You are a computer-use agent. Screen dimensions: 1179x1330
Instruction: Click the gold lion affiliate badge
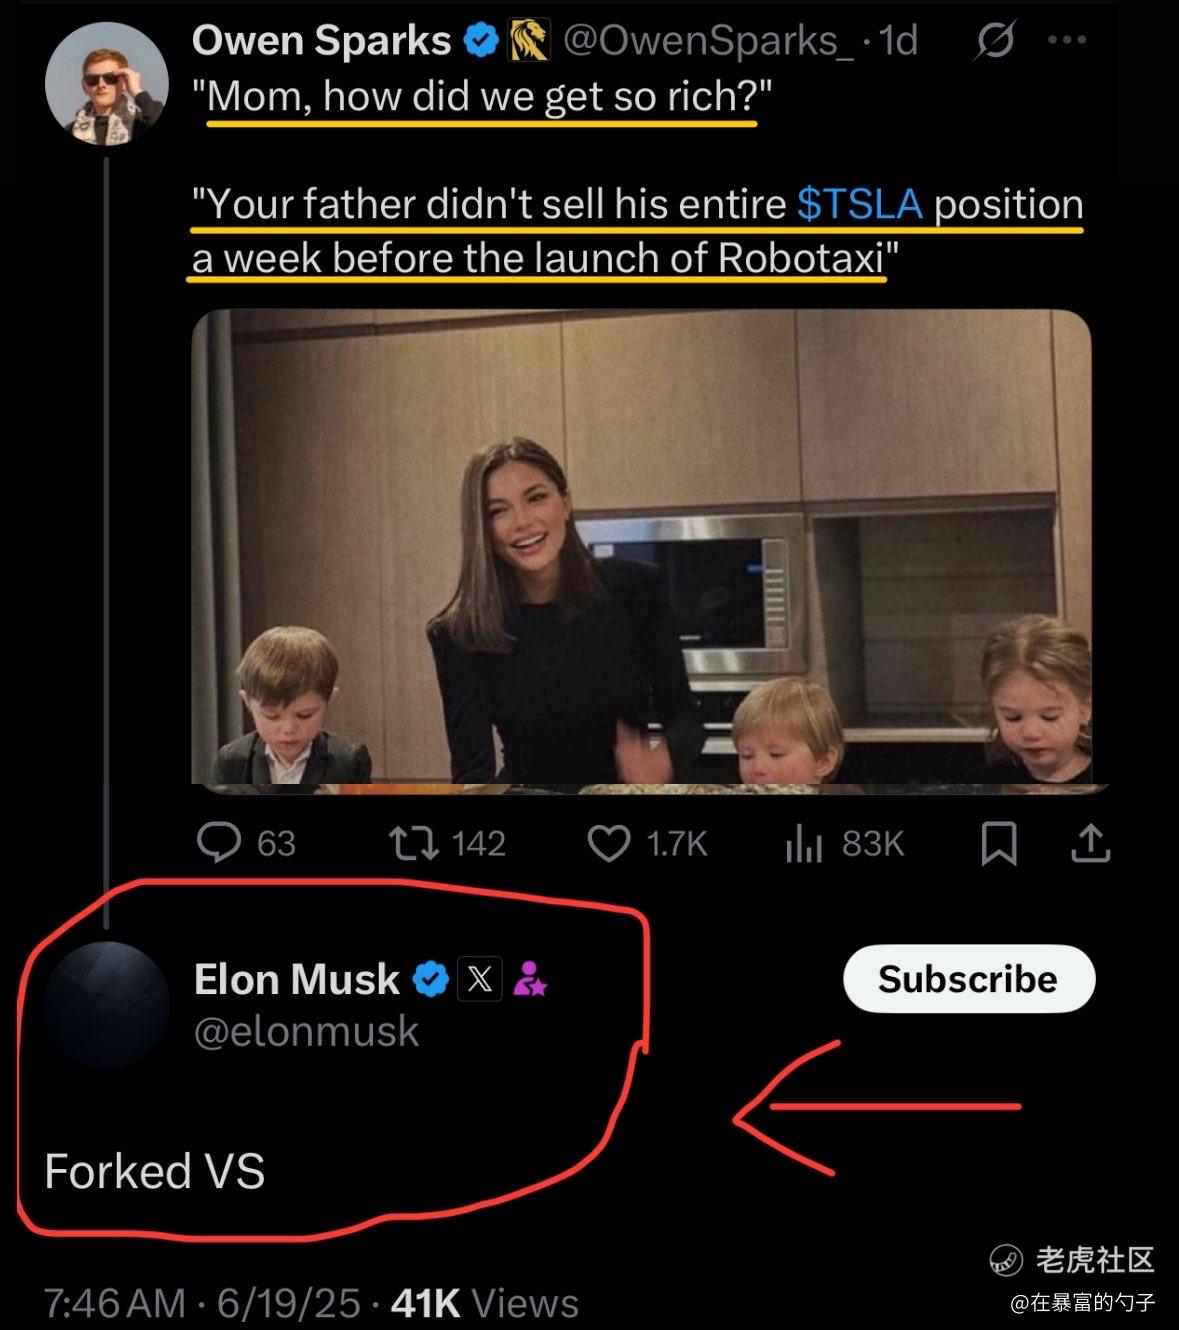(x=530, y=41)
